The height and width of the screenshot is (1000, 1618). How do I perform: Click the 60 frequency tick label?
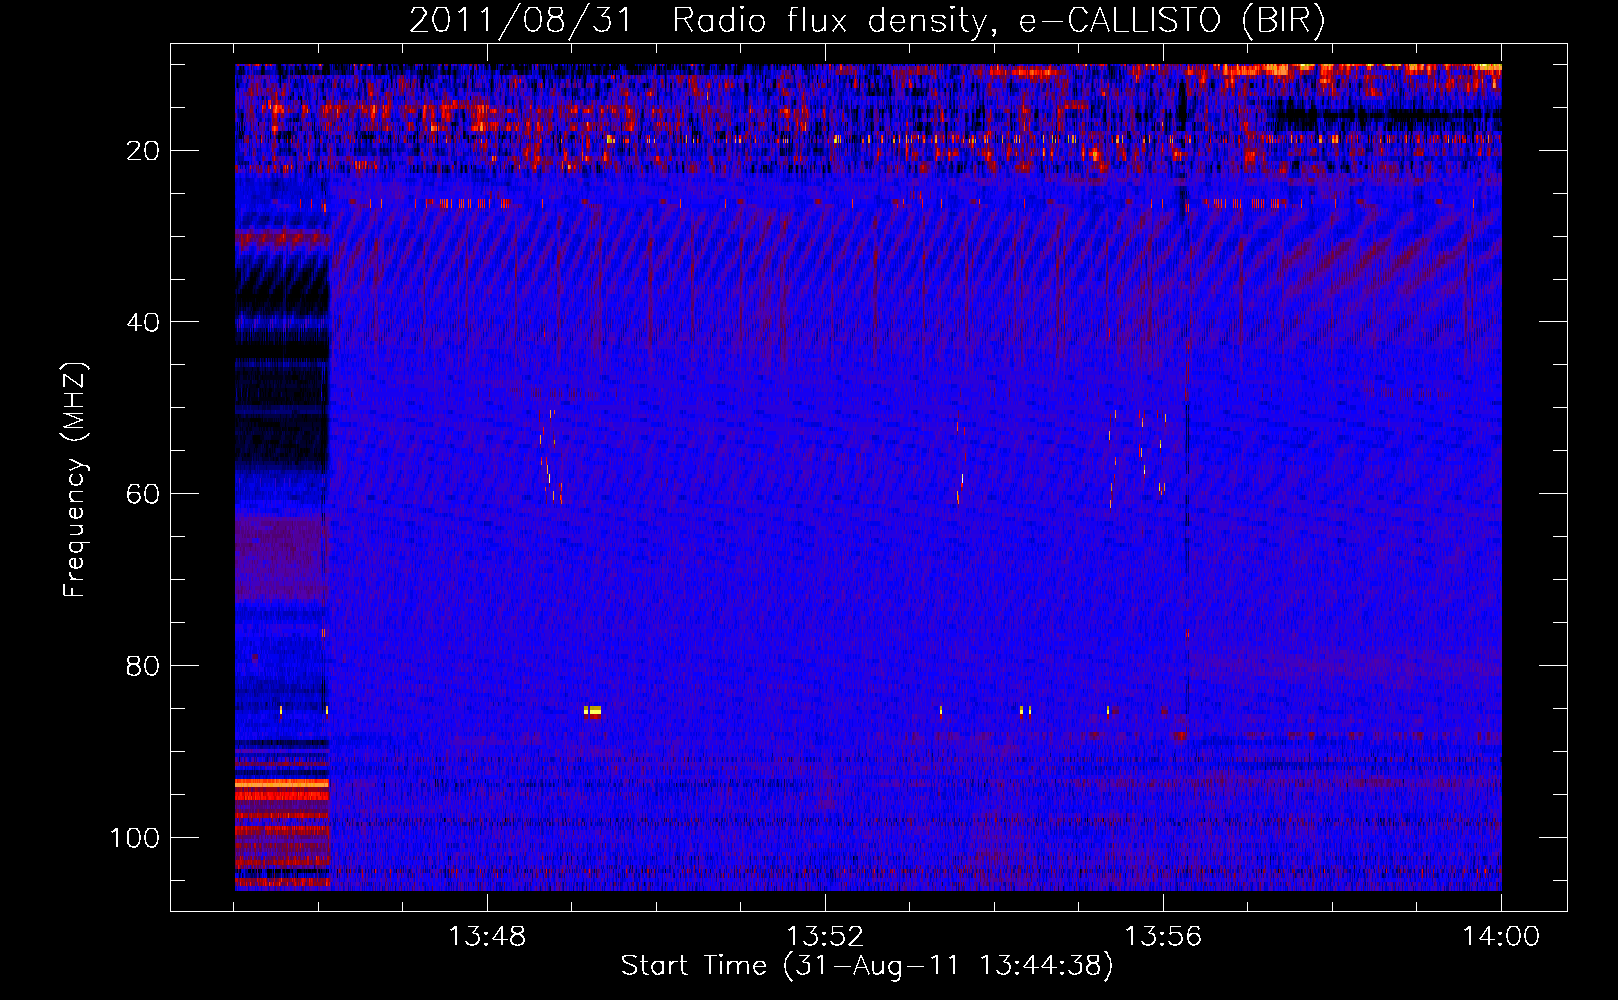(x=144, y=494)
